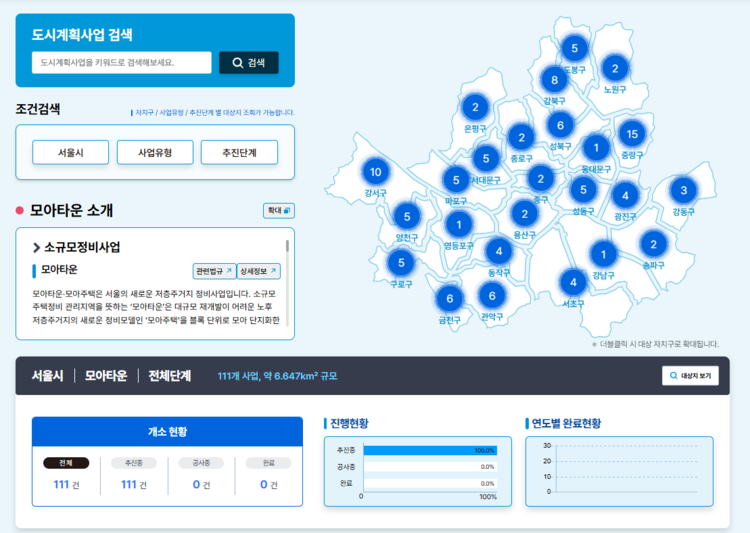Switch to the 공사중 status filter
Screen dimensions: 750x533
click(200, 463)
